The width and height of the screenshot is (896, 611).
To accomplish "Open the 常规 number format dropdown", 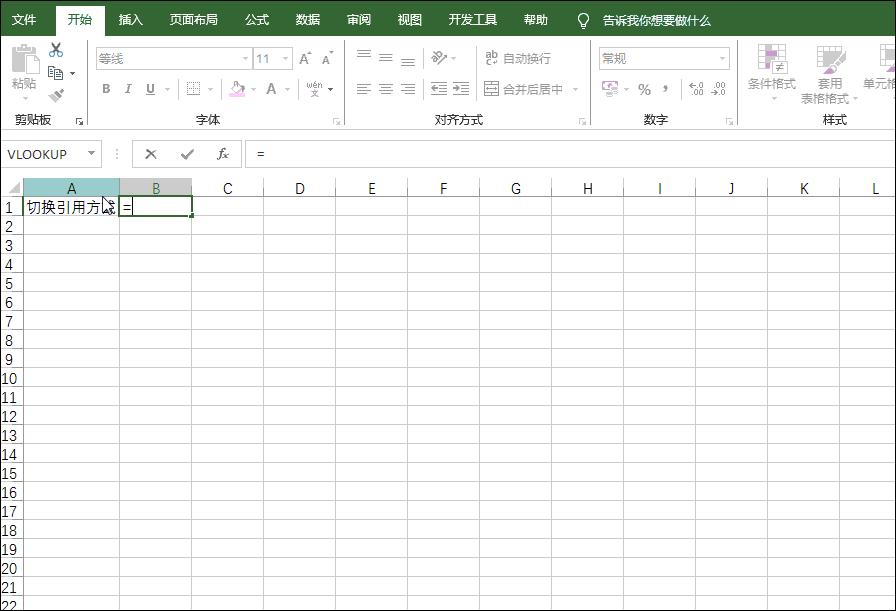I will click(x=723, y=58).
